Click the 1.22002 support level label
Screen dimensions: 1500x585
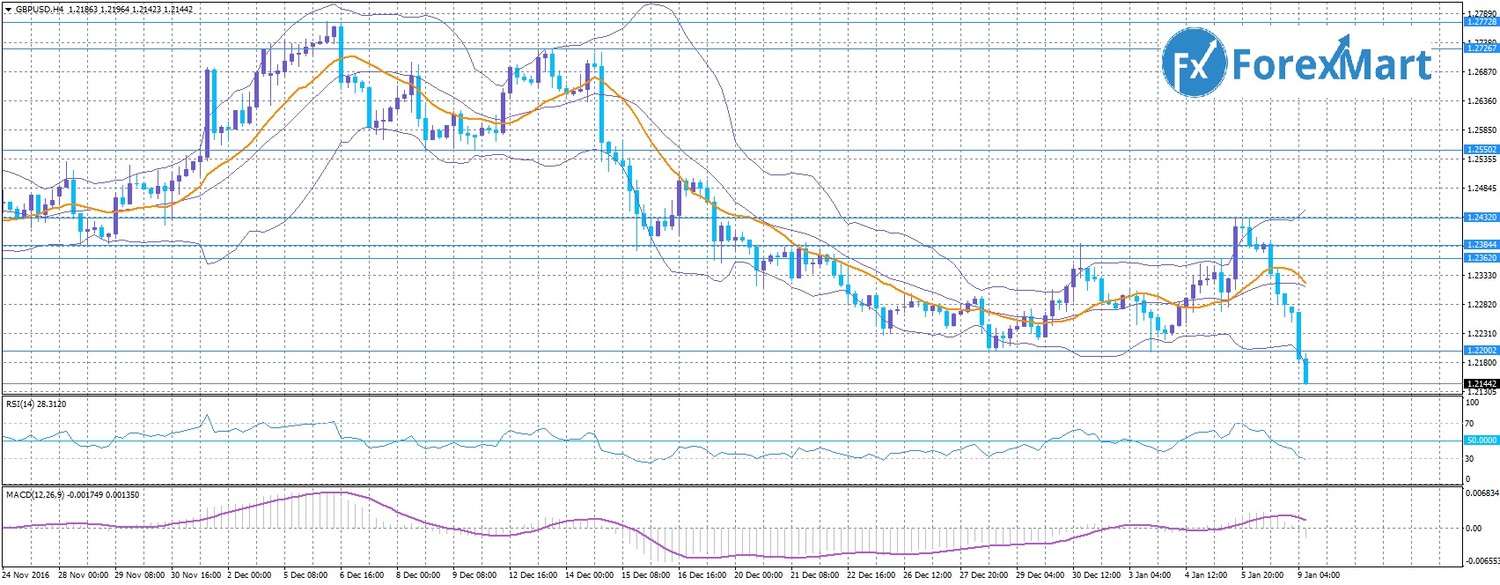(1480, 350)
